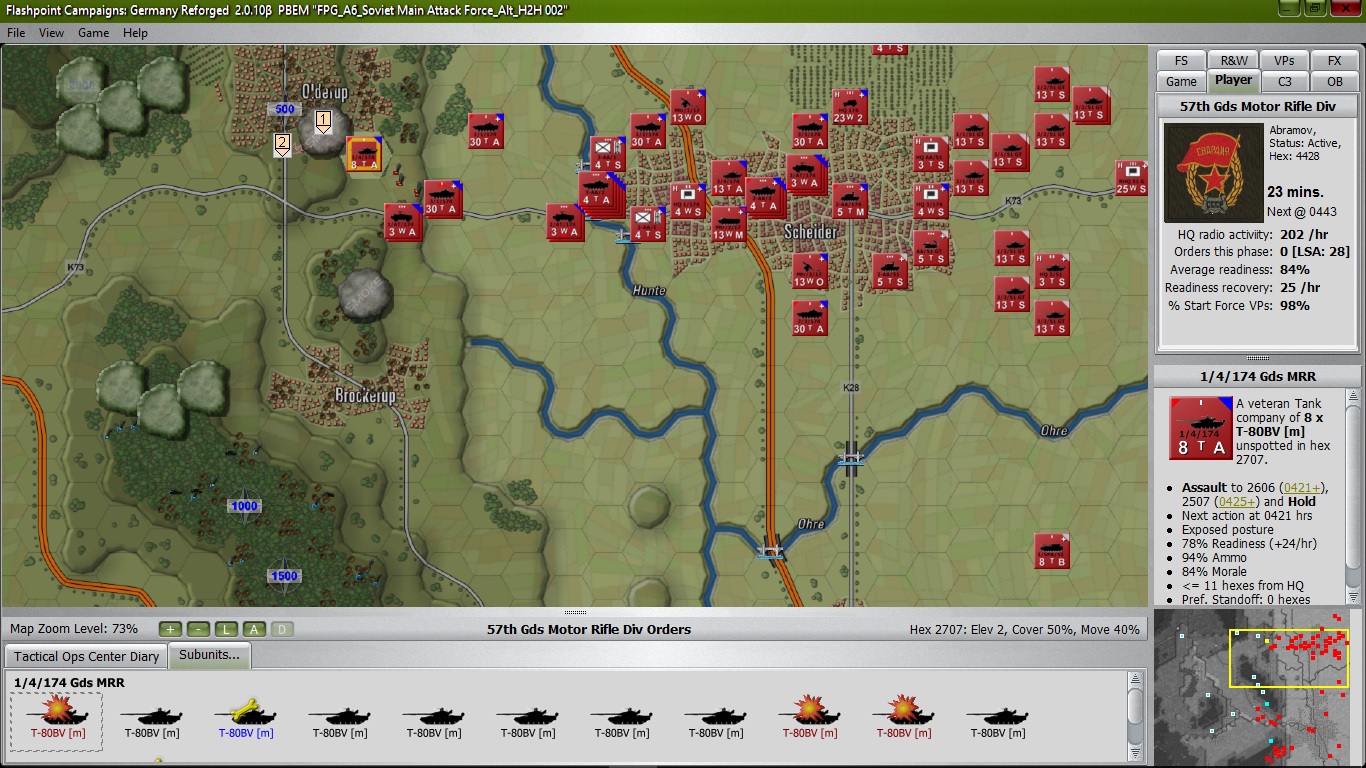Click the 84% average readiness value
The image size is (1366, 768).
click(1295, 270)
